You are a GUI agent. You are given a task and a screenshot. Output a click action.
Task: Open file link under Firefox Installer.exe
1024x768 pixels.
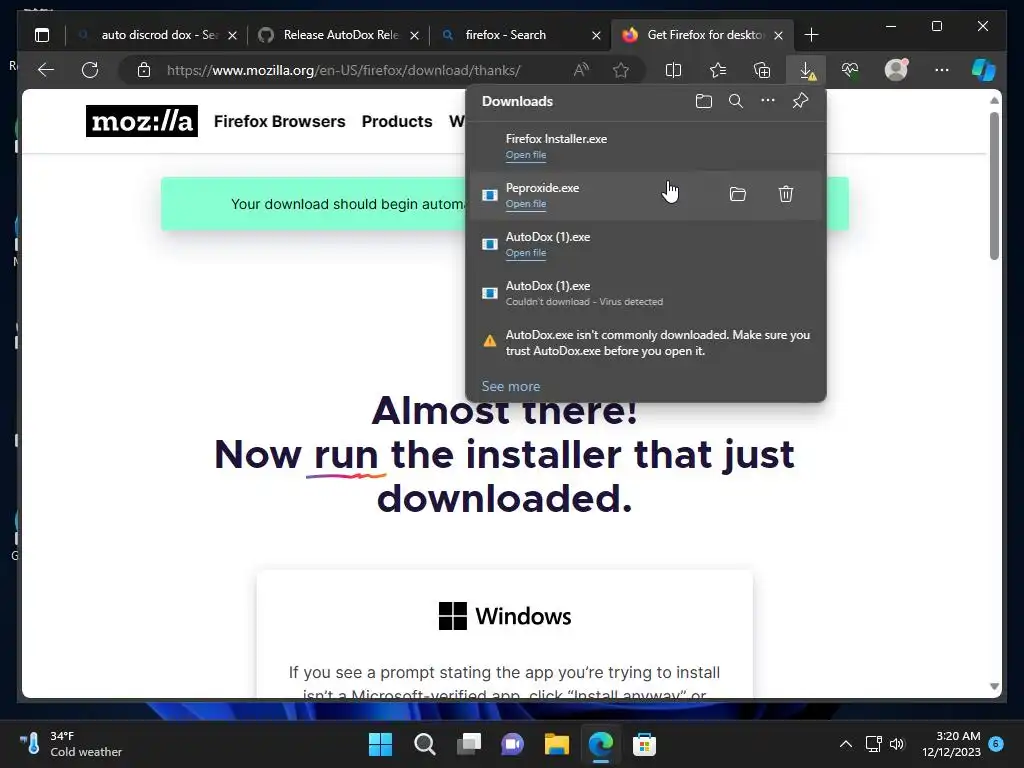pos(526,155)
